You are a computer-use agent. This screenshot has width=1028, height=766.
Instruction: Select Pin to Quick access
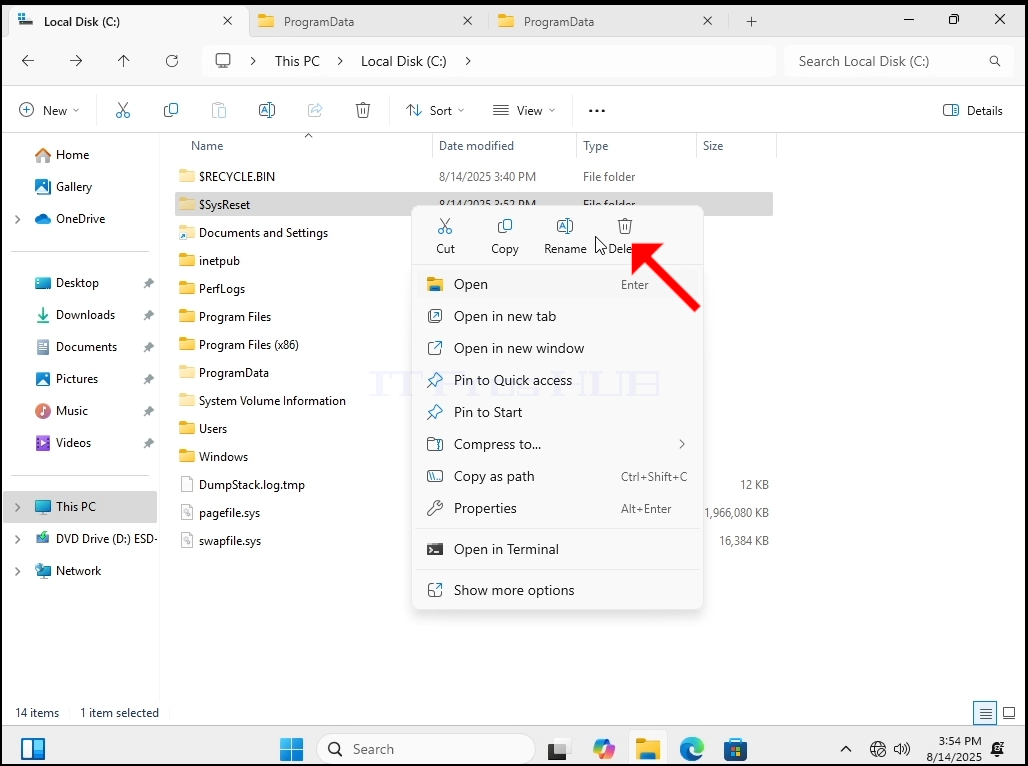(x=557, y=381)
